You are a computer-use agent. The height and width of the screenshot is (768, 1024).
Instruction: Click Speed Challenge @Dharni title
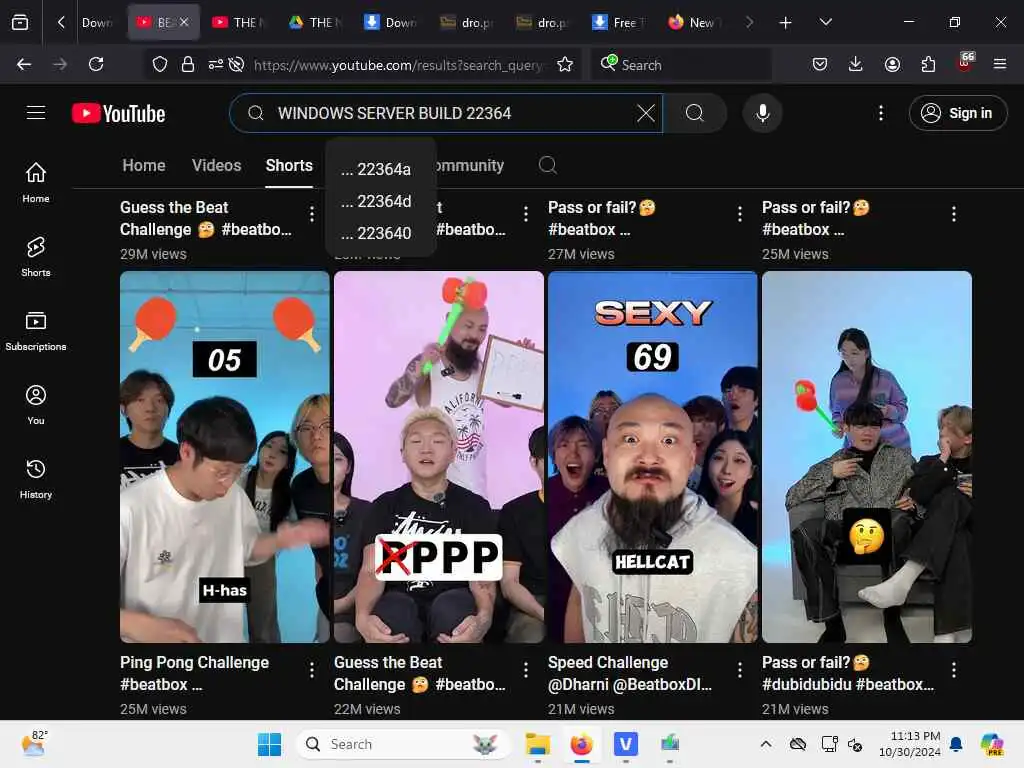(x=630, y=673)
